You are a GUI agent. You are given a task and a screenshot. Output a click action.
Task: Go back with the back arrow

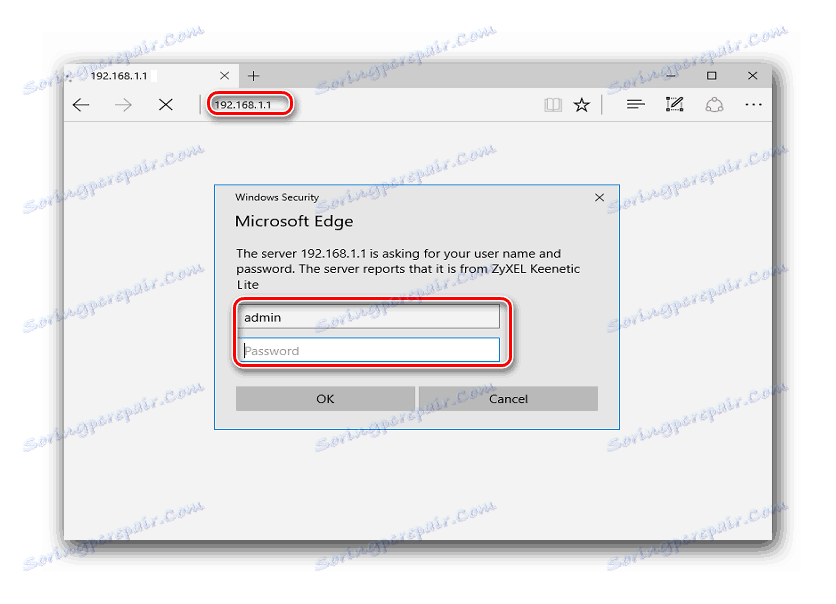(81, 104)
